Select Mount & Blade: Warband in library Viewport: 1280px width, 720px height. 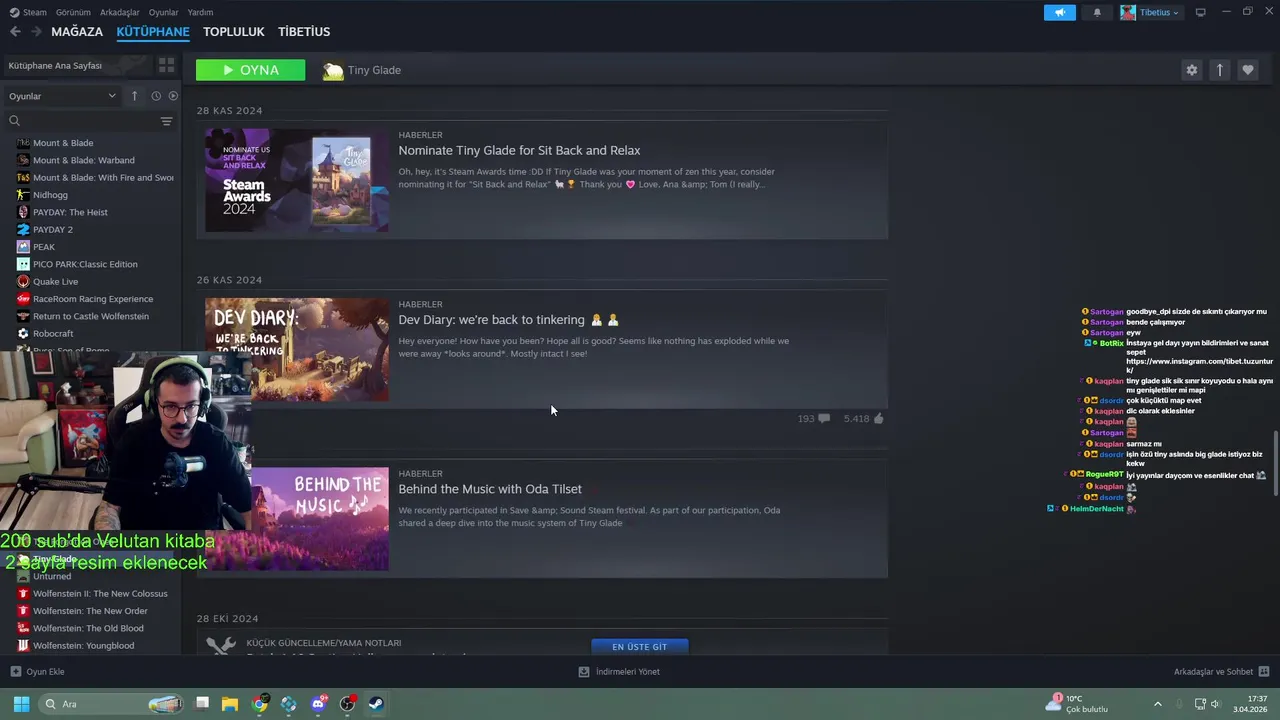click(x=83, y=160)
